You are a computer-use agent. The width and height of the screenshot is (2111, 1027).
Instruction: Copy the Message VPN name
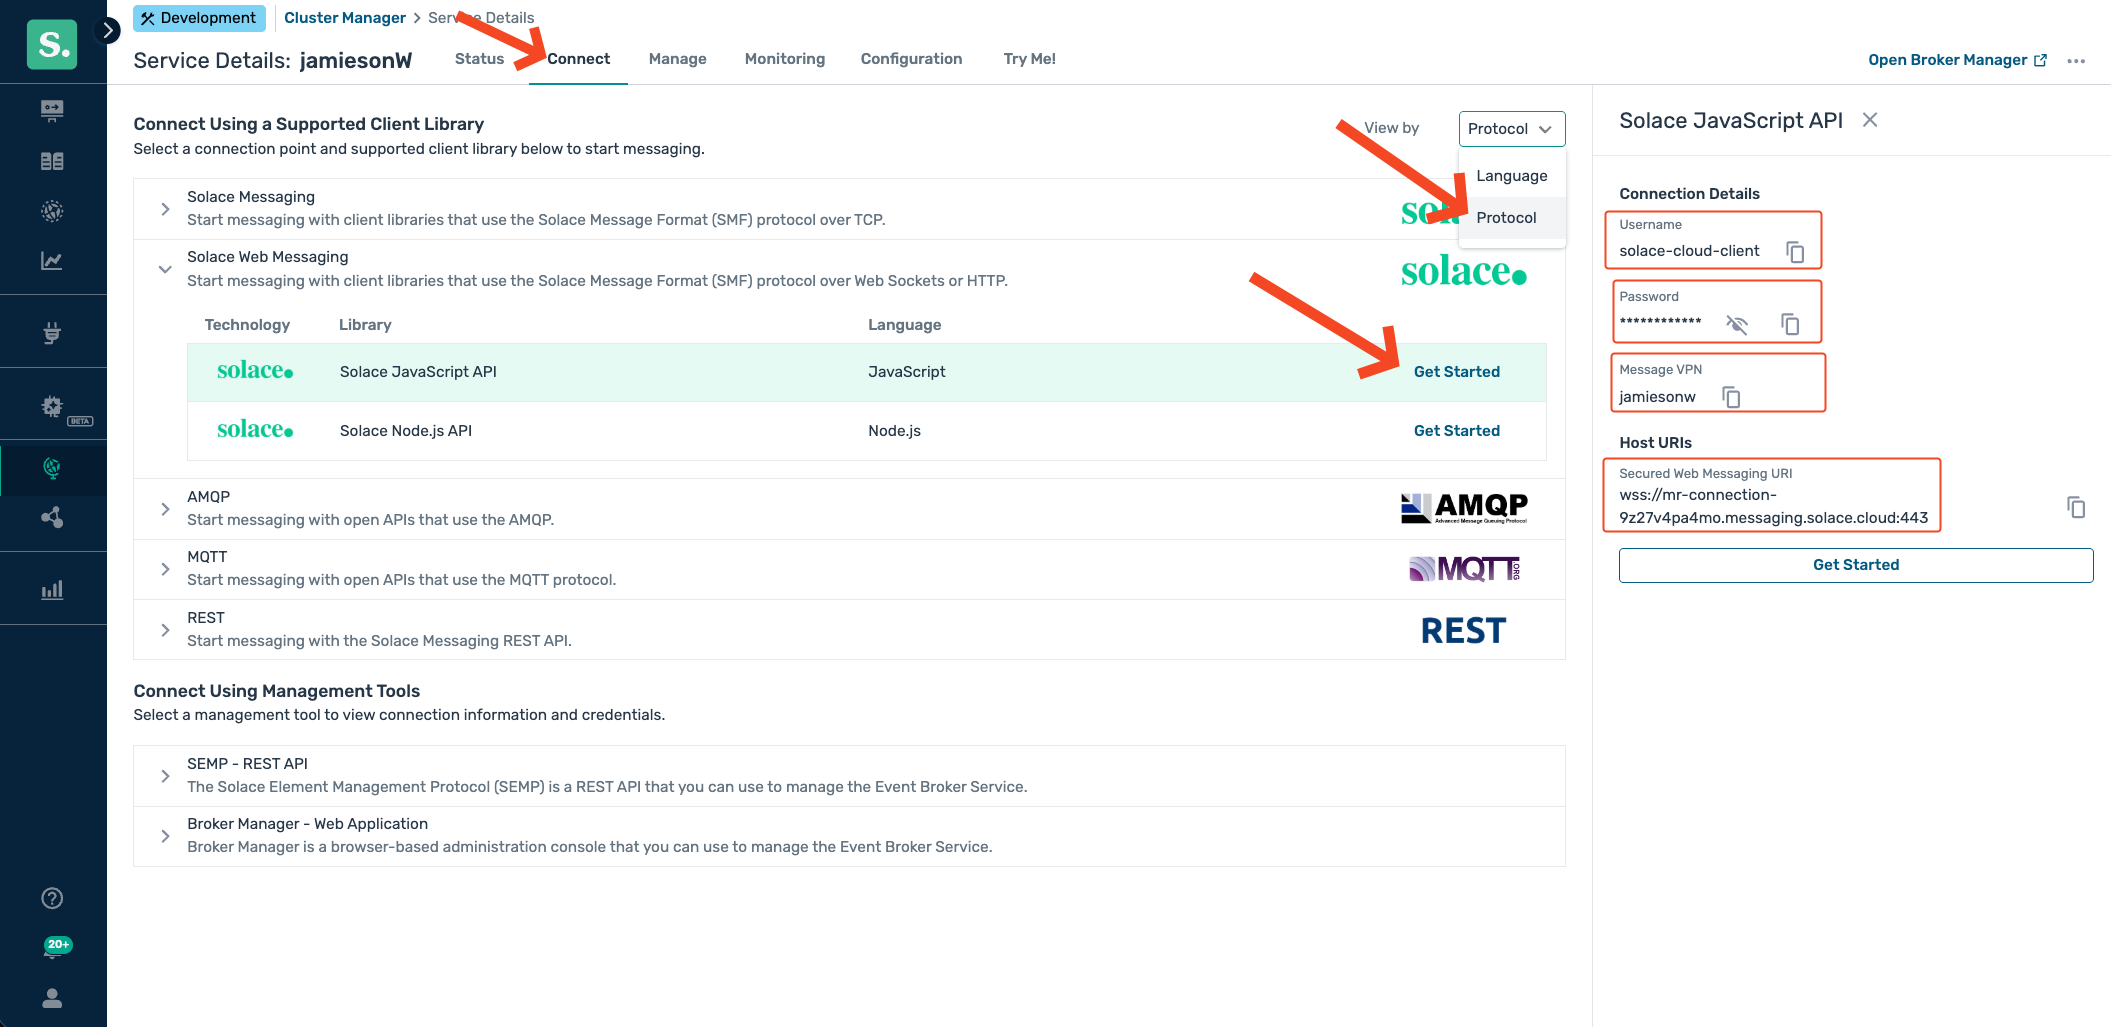(1731, 397)
